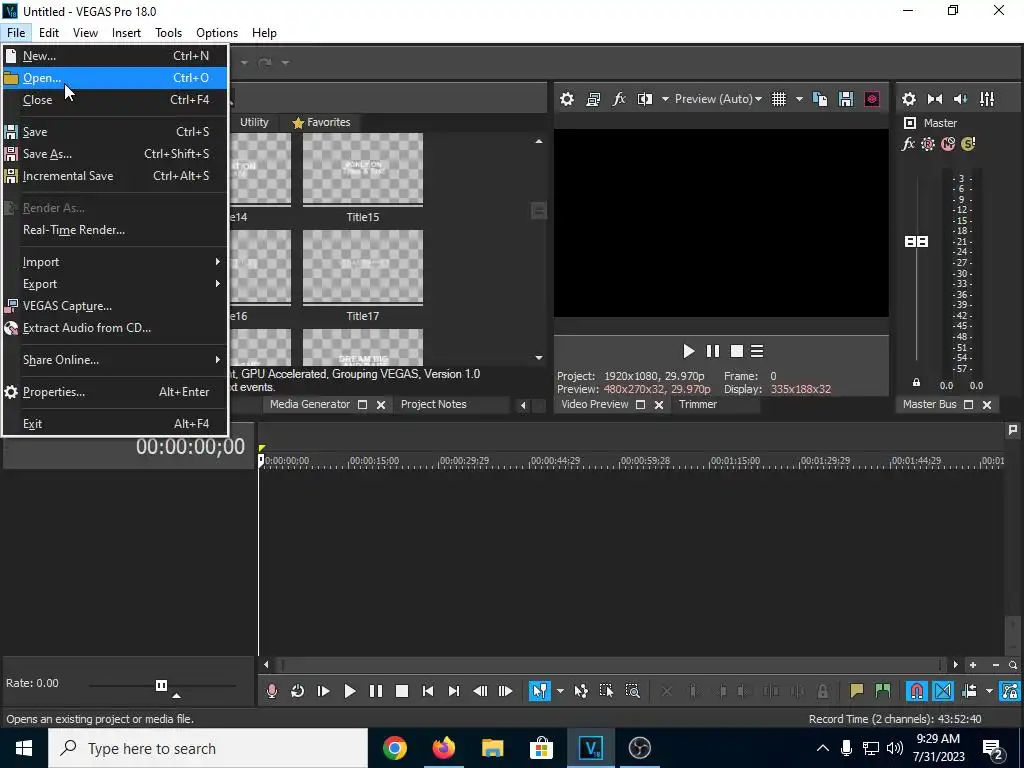Play in Video Preview window
This screenshot has width=1024, height=768.
[688, 351]
